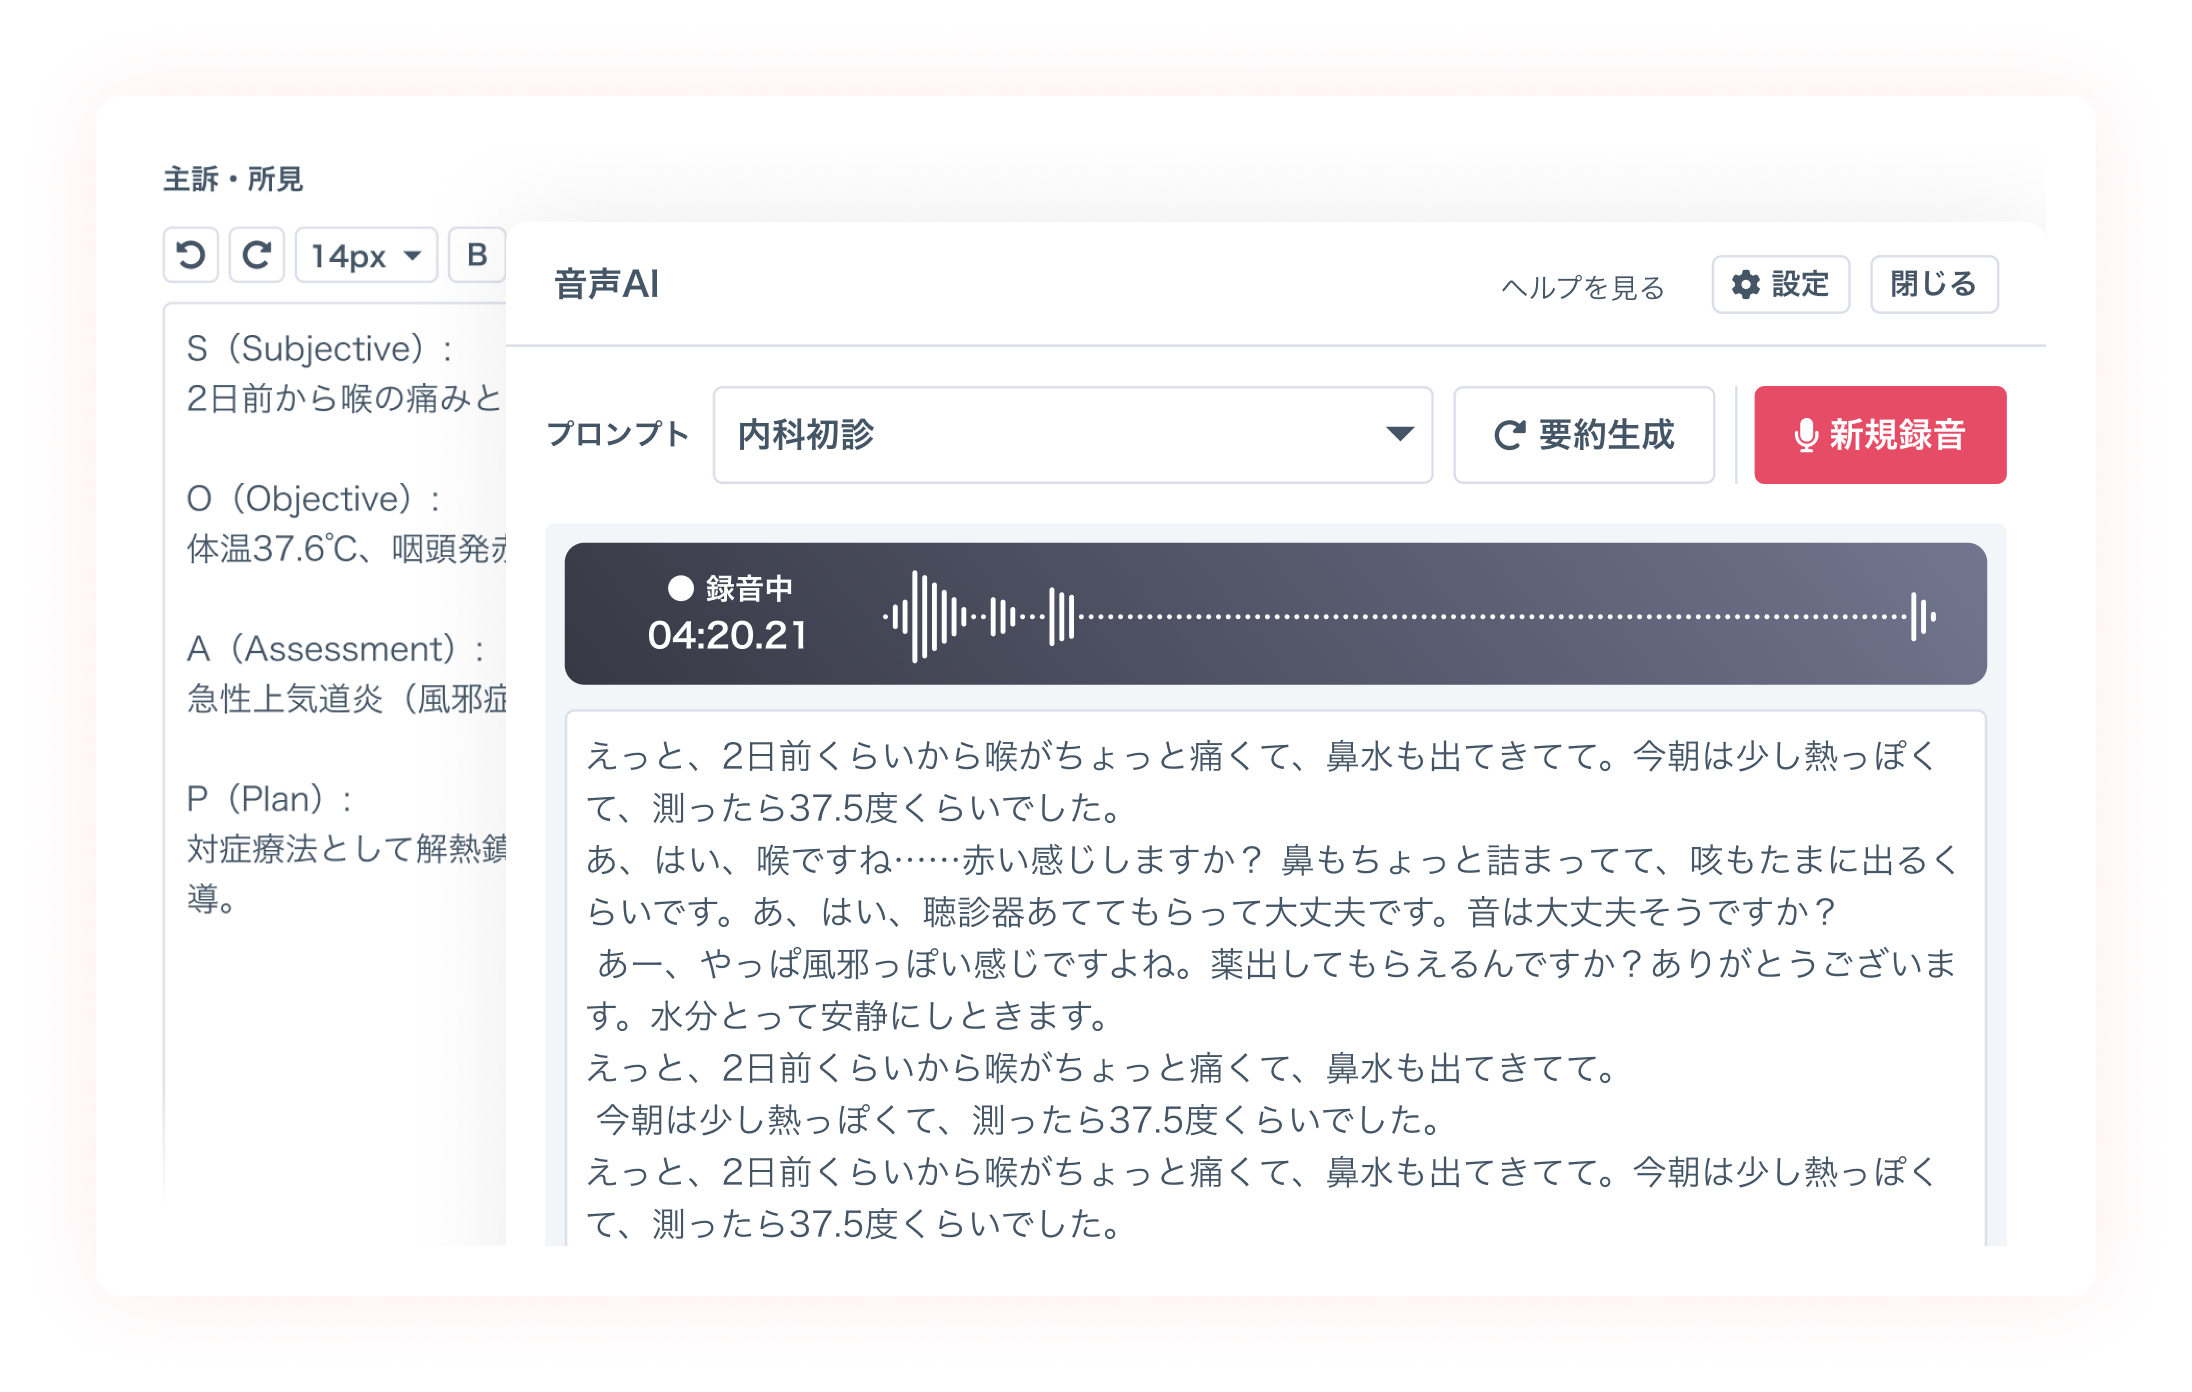The height and width of the screenshot is (1392, 2192).
Task: Click the redo arrow icon
Action: (x=257, y=255)
